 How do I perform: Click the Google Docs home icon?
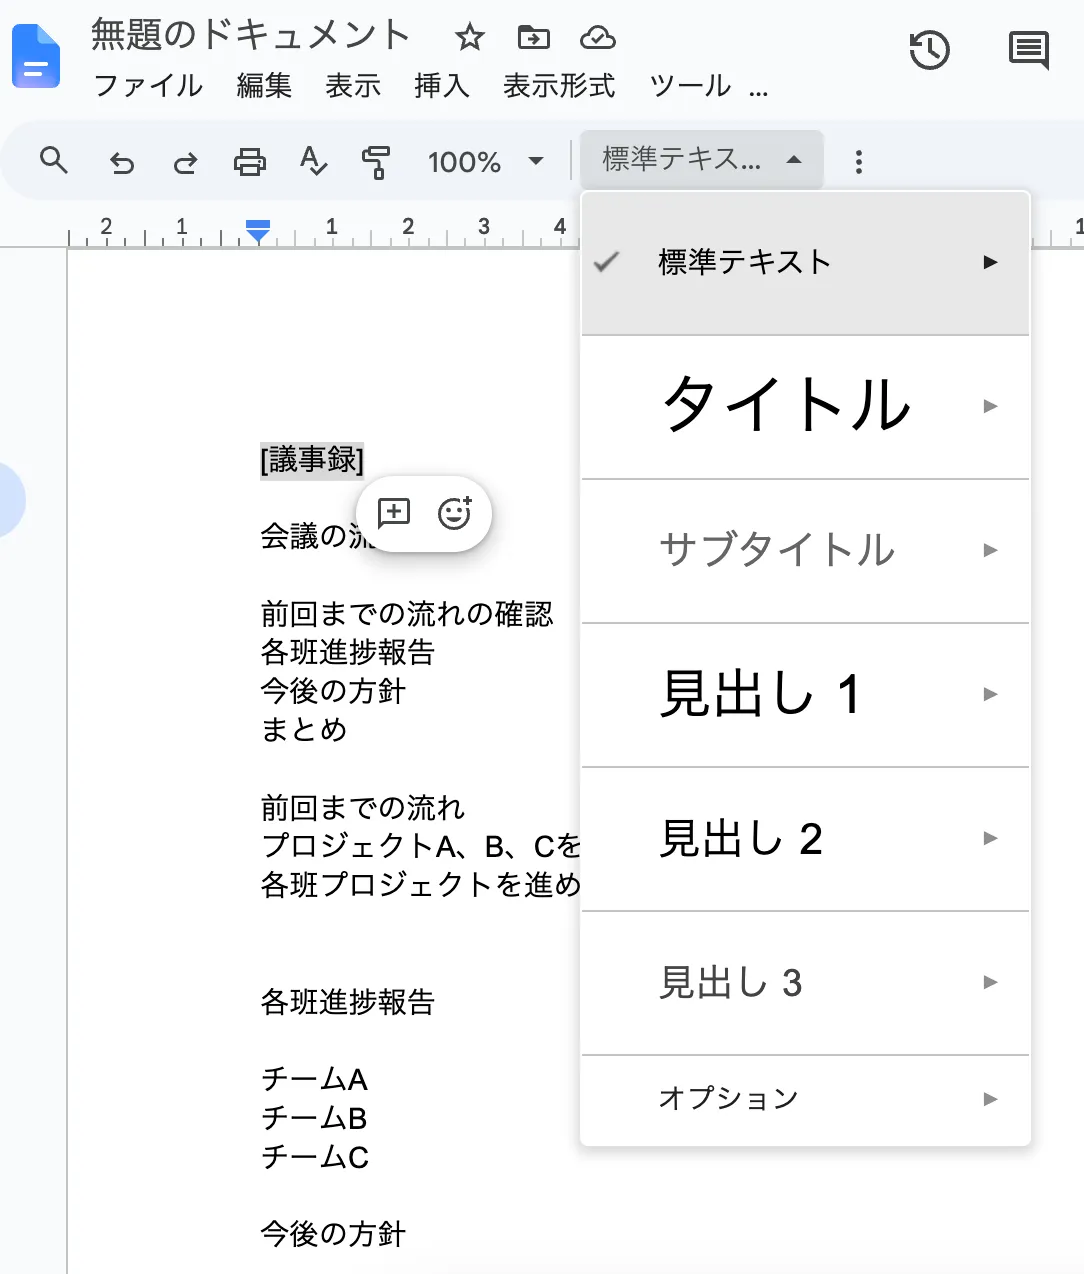36,57
